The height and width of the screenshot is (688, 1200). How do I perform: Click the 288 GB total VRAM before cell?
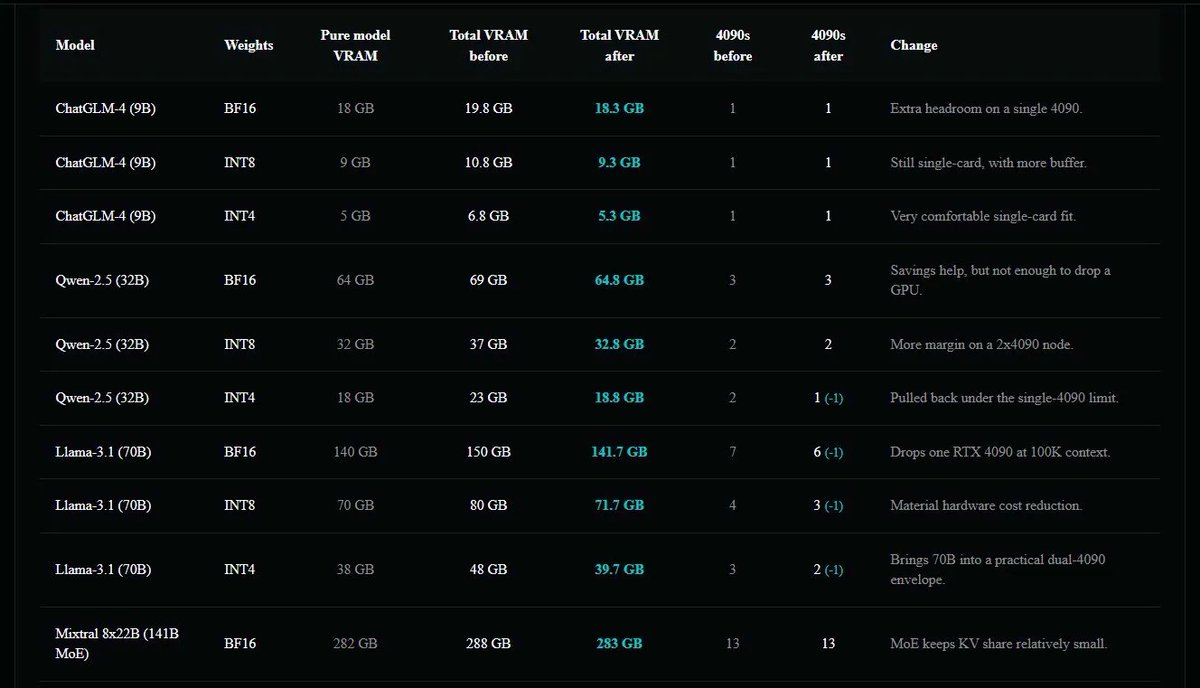pos(488,644)
